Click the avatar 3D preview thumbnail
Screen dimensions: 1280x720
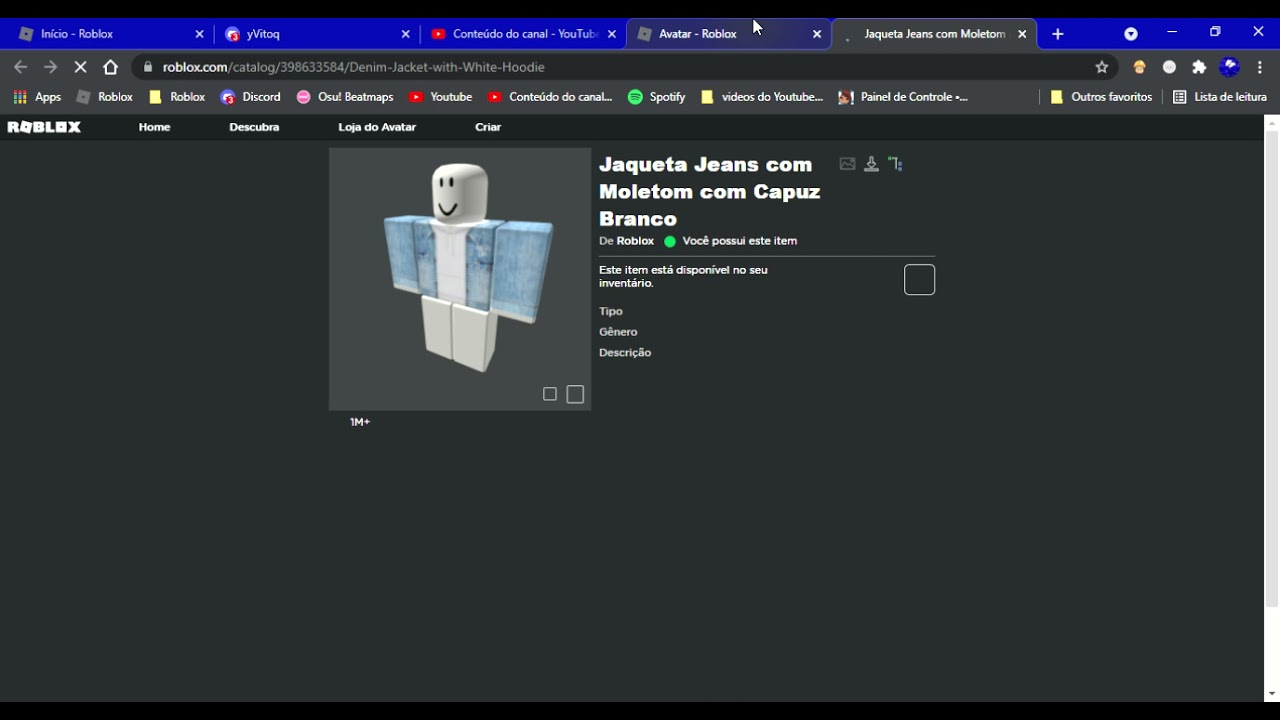(x=460, y=279)
